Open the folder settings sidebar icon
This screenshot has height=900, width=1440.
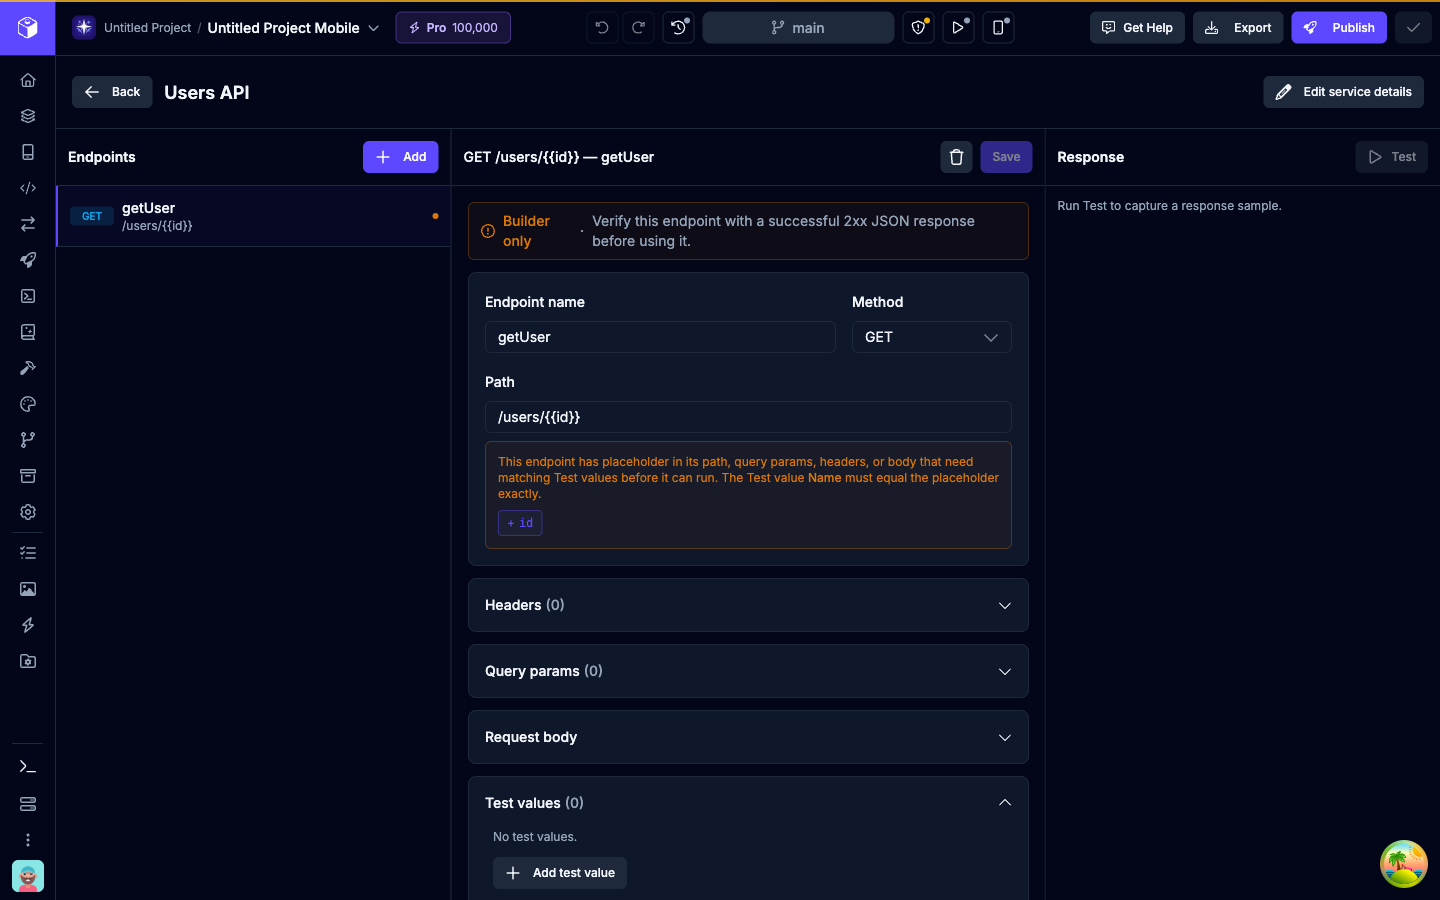(x=28, y=661)
